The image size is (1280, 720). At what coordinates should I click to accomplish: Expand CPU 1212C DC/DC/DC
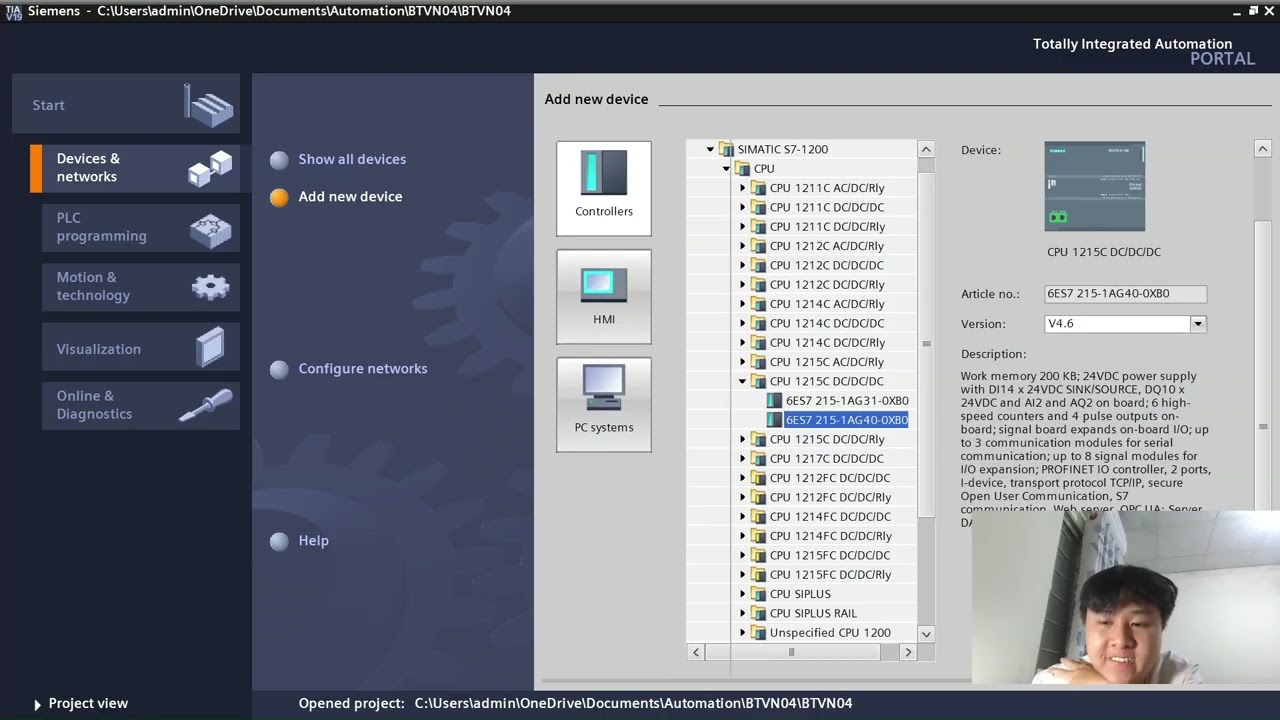(x=743, y=266)
